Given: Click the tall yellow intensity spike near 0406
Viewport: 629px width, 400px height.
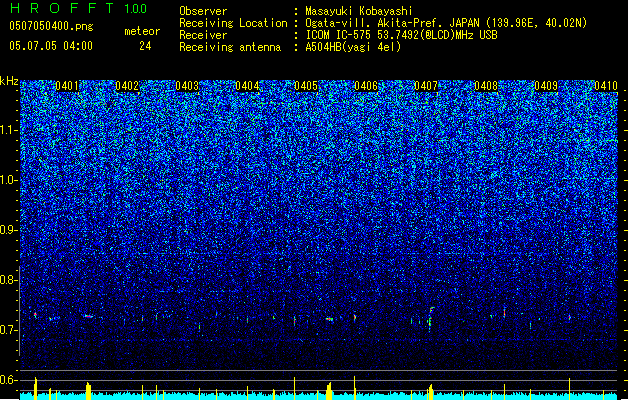Looking at the screenshot, I should [355, 387].
